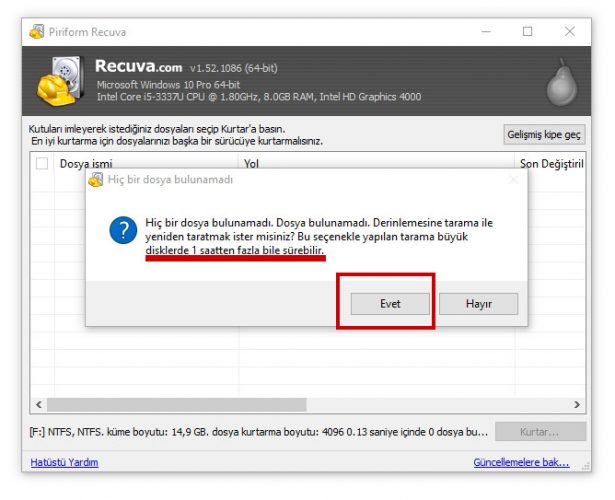Click the Hayır button in the dialog

point(479,304)
